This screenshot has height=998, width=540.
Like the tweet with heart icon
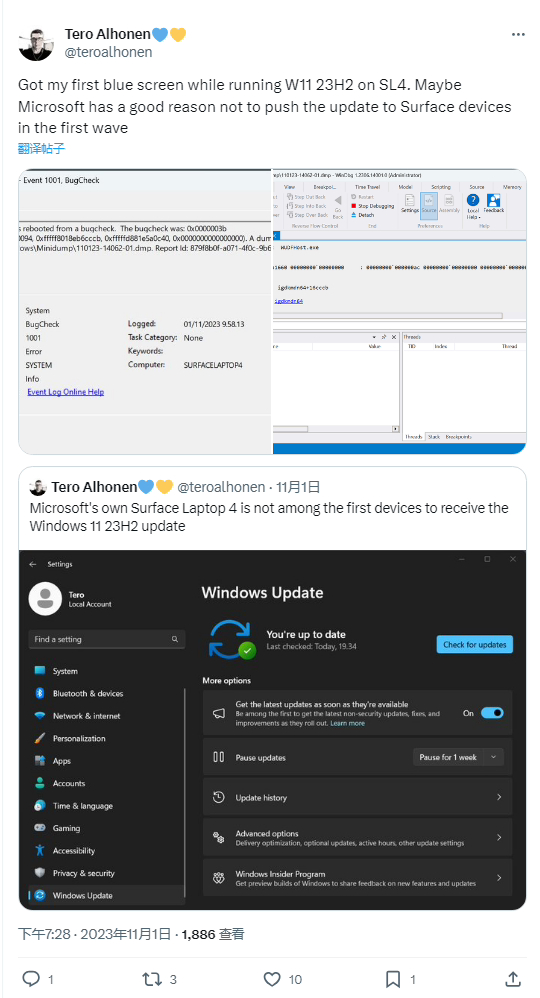273,978
